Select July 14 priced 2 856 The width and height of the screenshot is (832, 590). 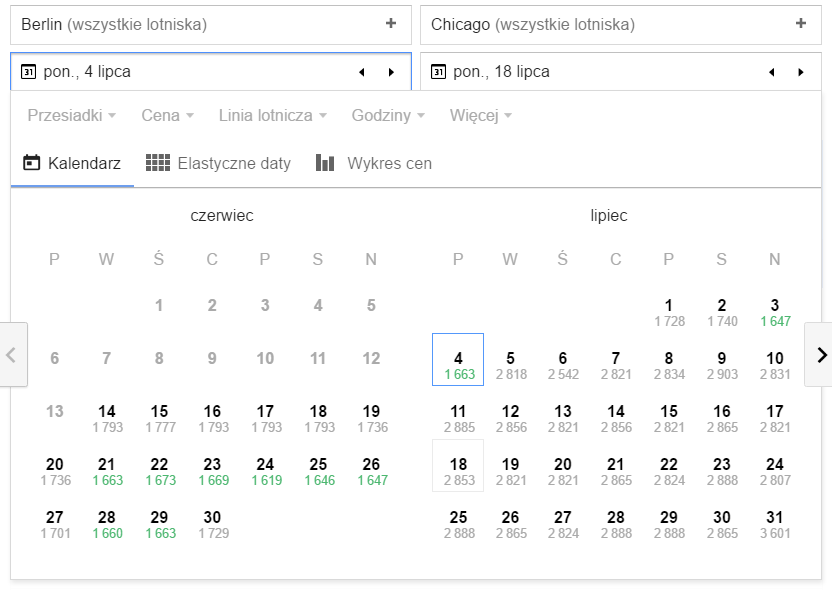point(616,418)
